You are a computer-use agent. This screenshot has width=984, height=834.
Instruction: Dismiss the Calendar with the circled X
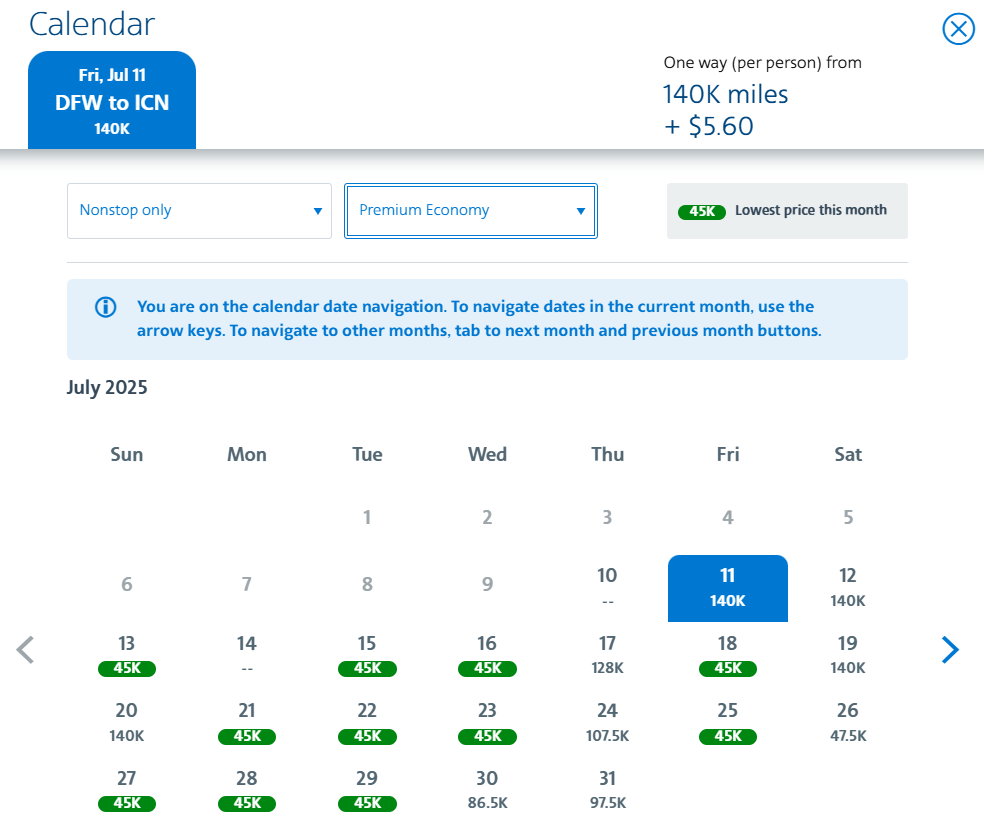pos(958,29)
